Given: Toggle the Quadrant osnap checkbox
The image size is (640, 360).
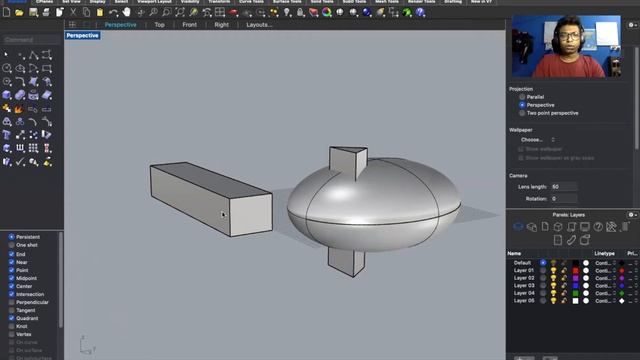Looking at the screenshot, I should (11, 318).
